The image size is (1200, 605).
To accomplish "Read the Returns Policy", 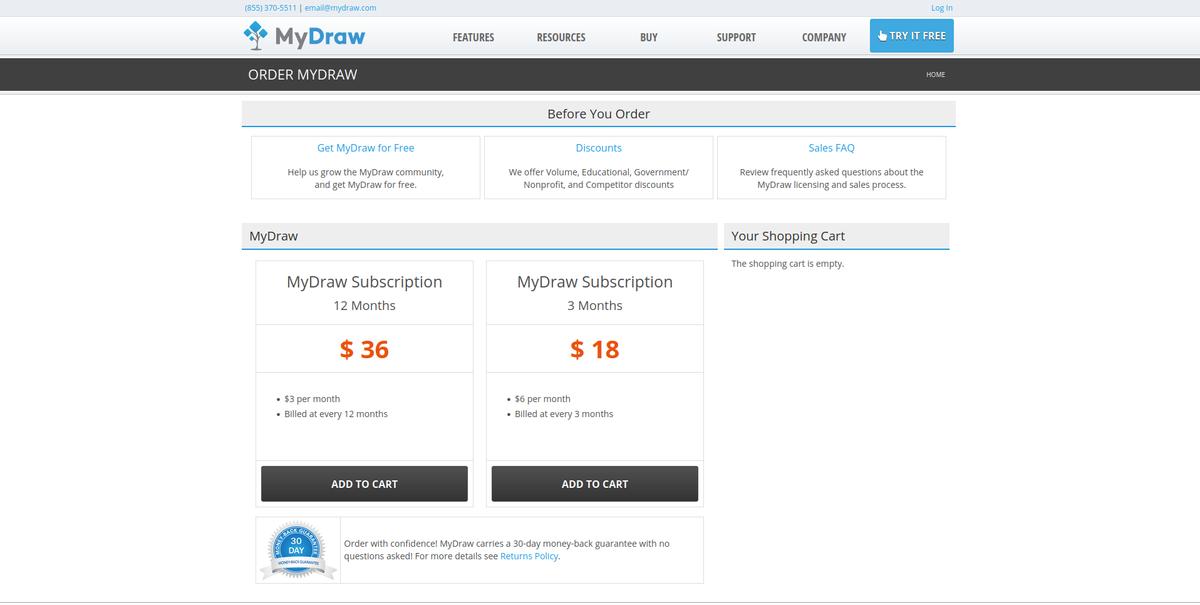I will [529, 556].
